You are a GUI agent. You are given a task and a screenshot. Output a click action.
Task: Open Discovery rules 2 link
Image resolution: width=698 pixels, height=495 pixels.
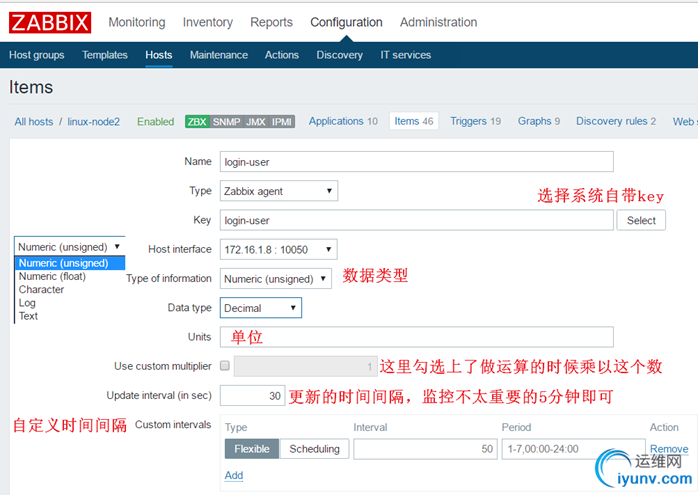(616, 121)
